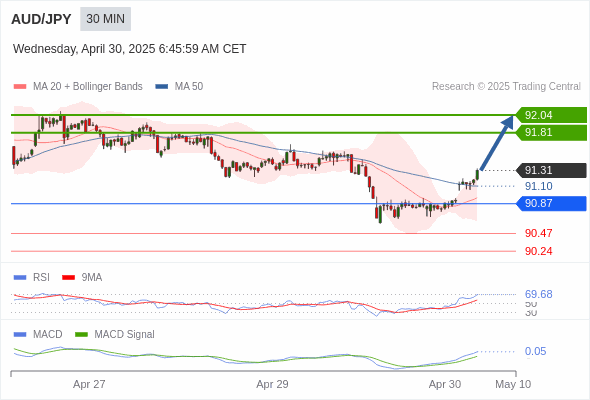The width and height of the screenshot is (590, 400).
Task: Click the MACD Signal green swatch
Action: (81, 335)
